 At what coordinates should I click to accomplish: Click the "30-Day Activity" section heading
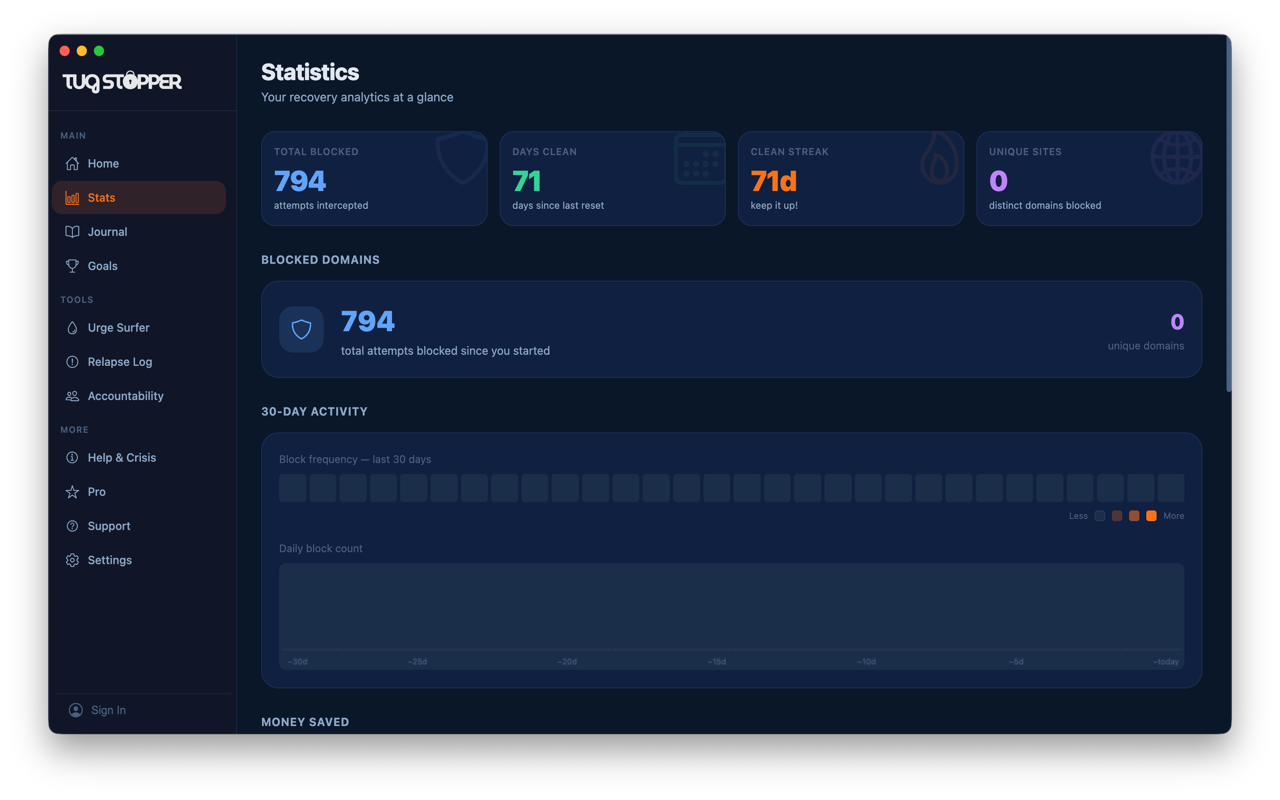(314, 412)
